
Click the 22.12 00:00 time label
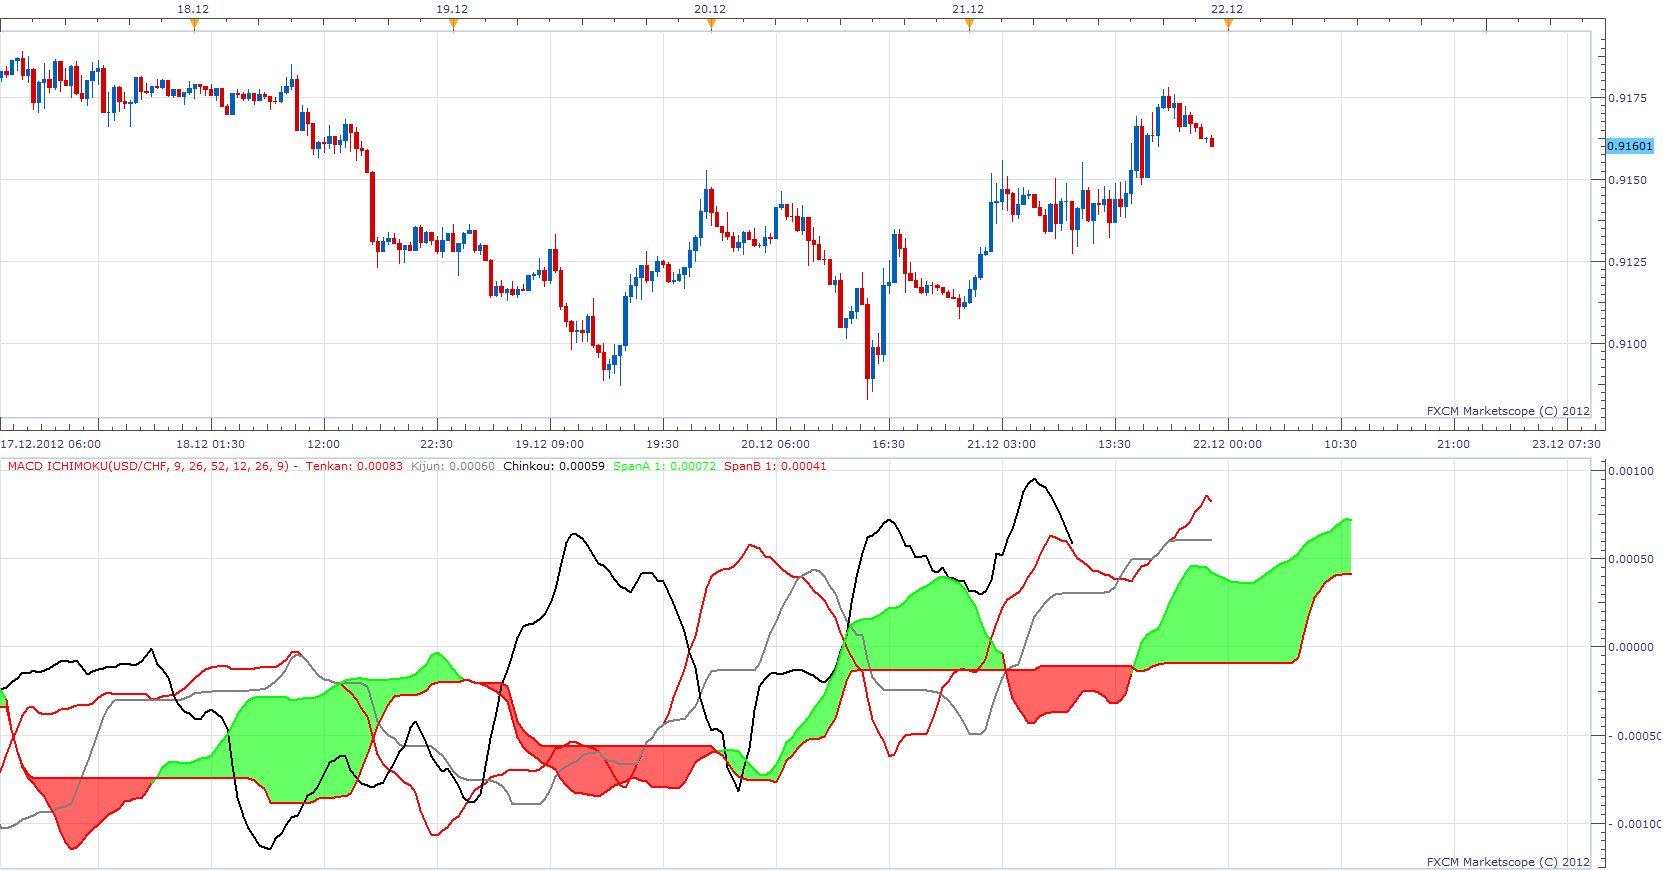click(x=1227, y=444)
